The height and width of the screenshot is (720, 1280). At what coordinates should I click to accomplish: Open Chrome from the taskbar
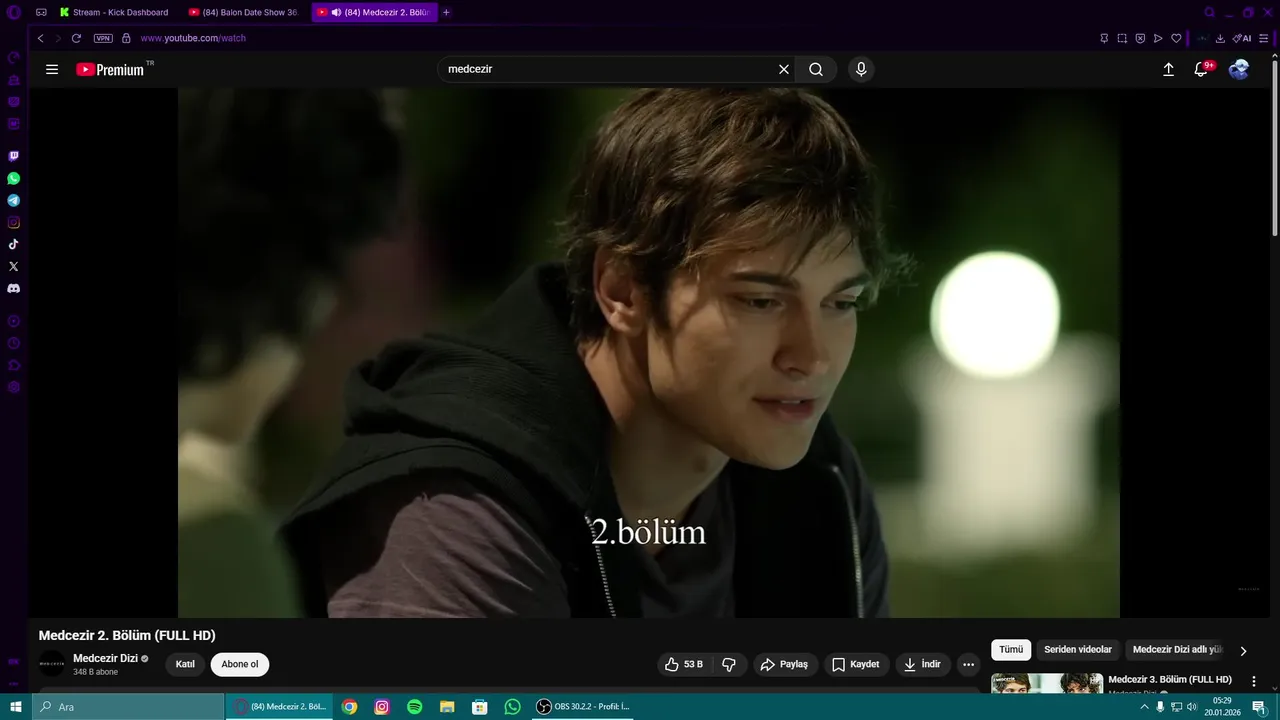point(349,707)
